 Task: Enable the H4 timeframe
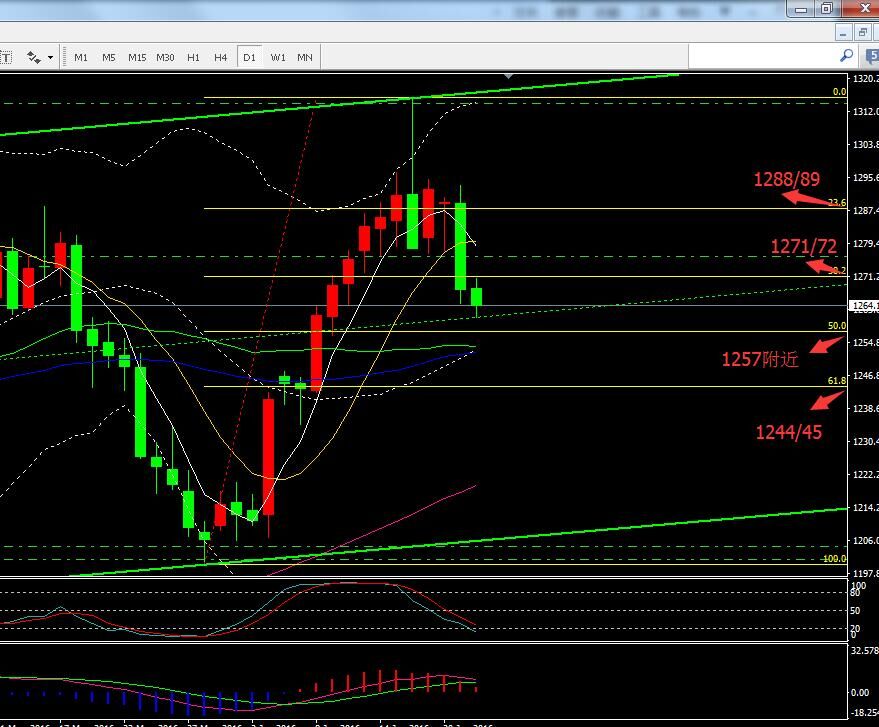tap(220, 57)
